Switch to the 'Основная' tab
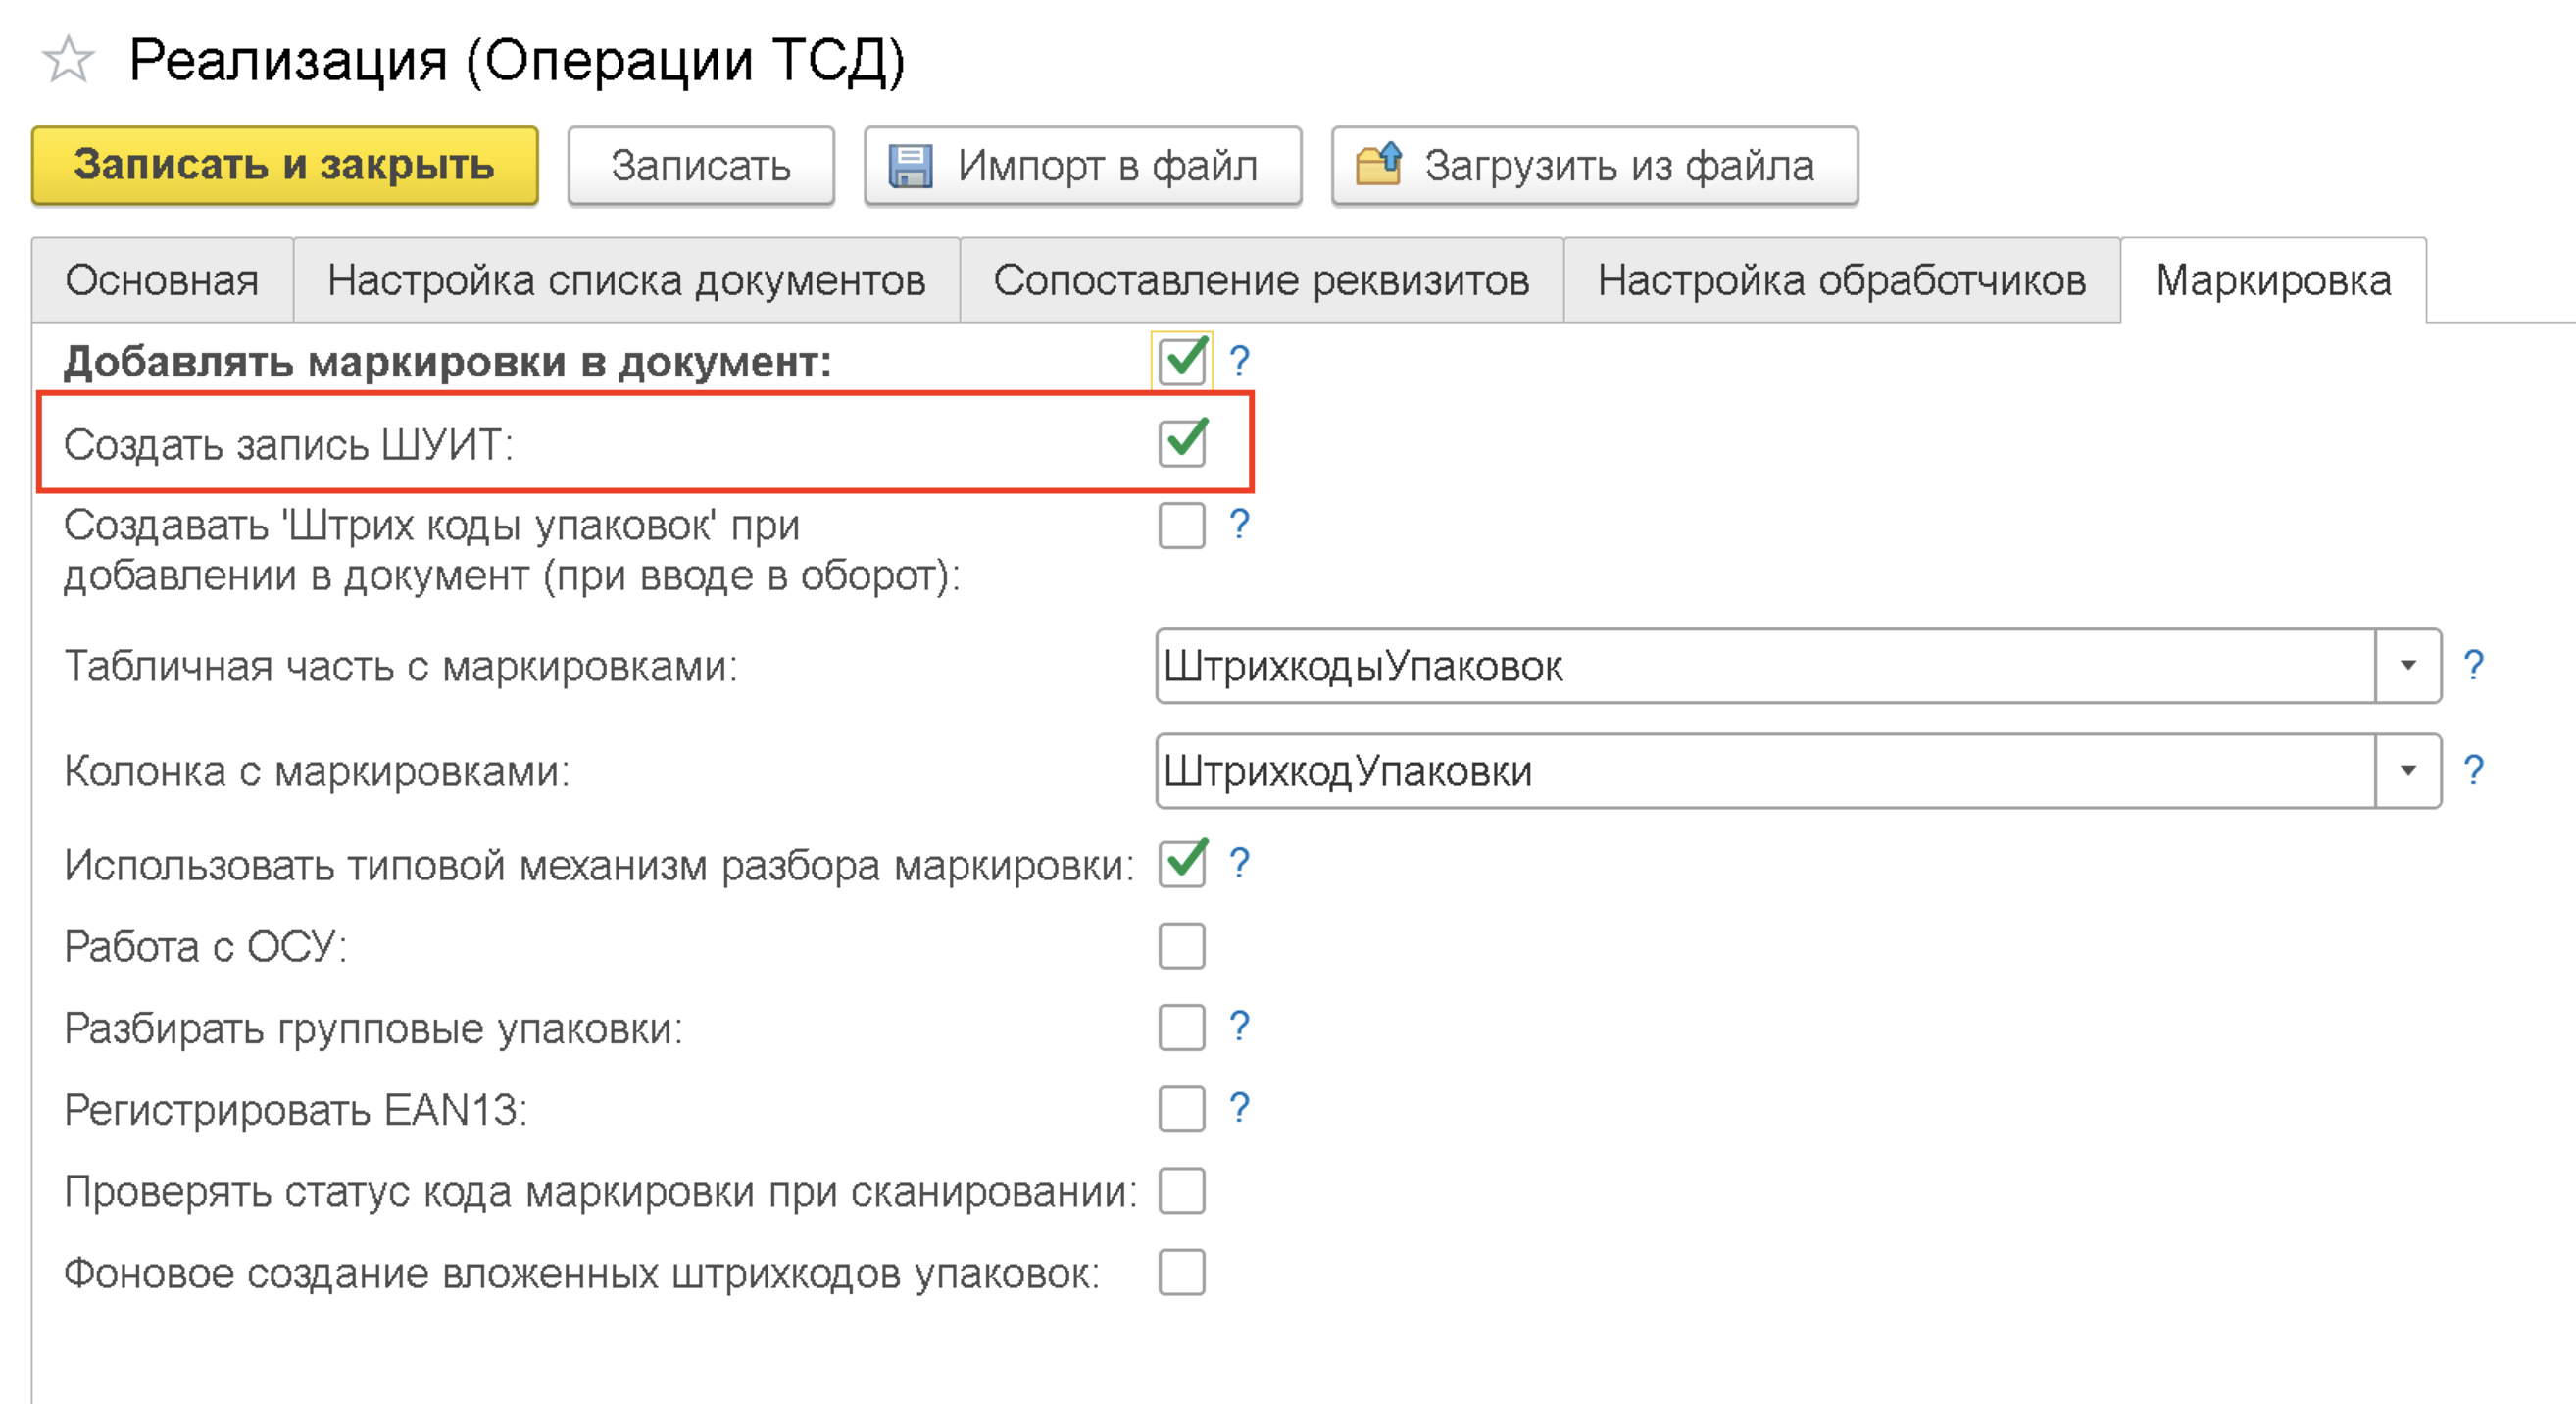Viewport: 2576px width, 1404px height. (x=162, y=281)
